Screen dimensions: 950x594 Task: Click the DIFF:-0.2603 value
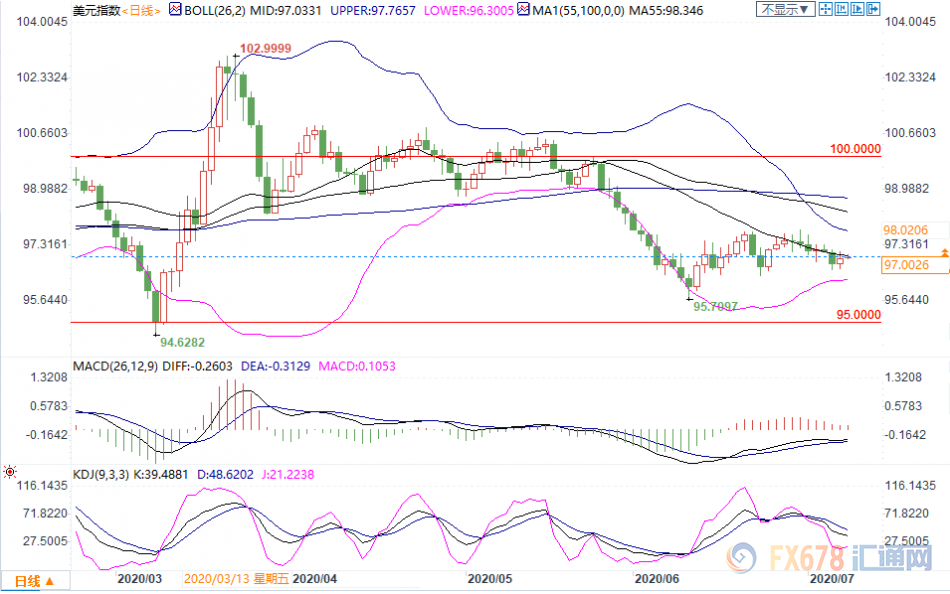tap(198, 366)
